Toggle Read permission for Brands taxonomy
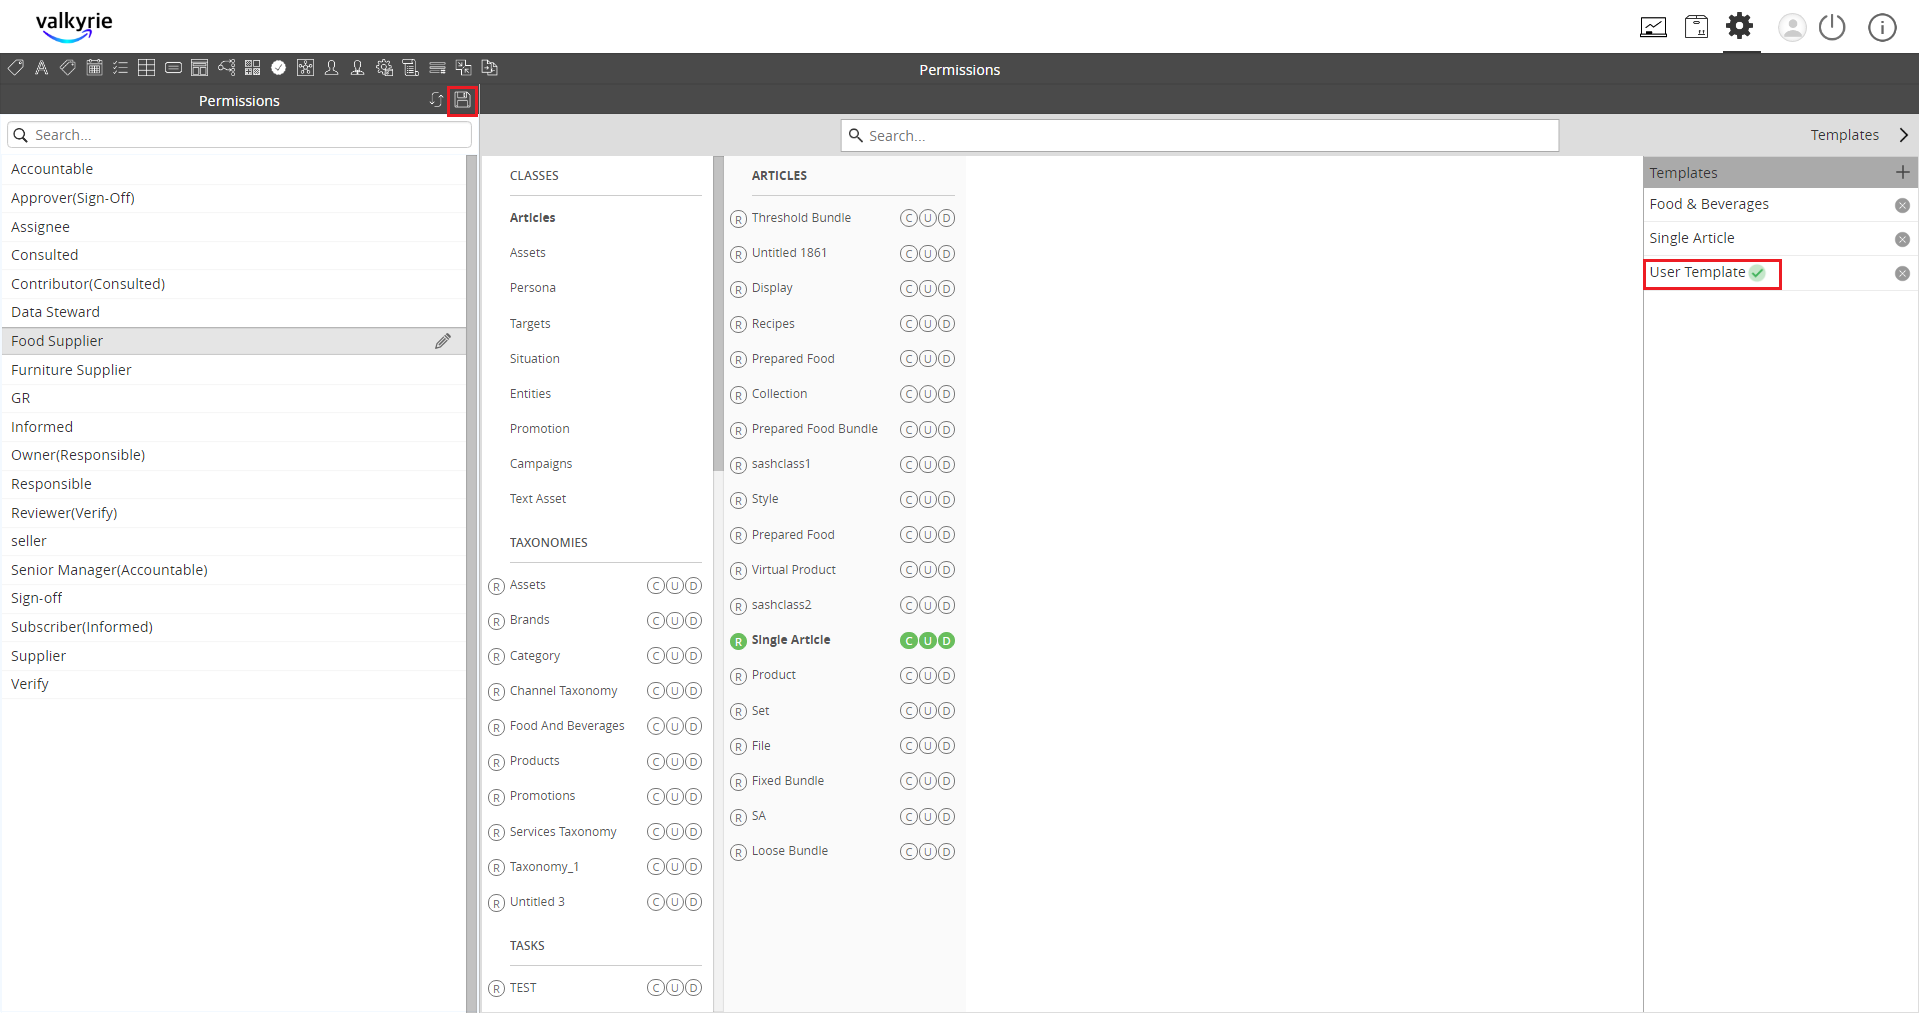Screen dimensions: 1919x1013 [496, 621]
